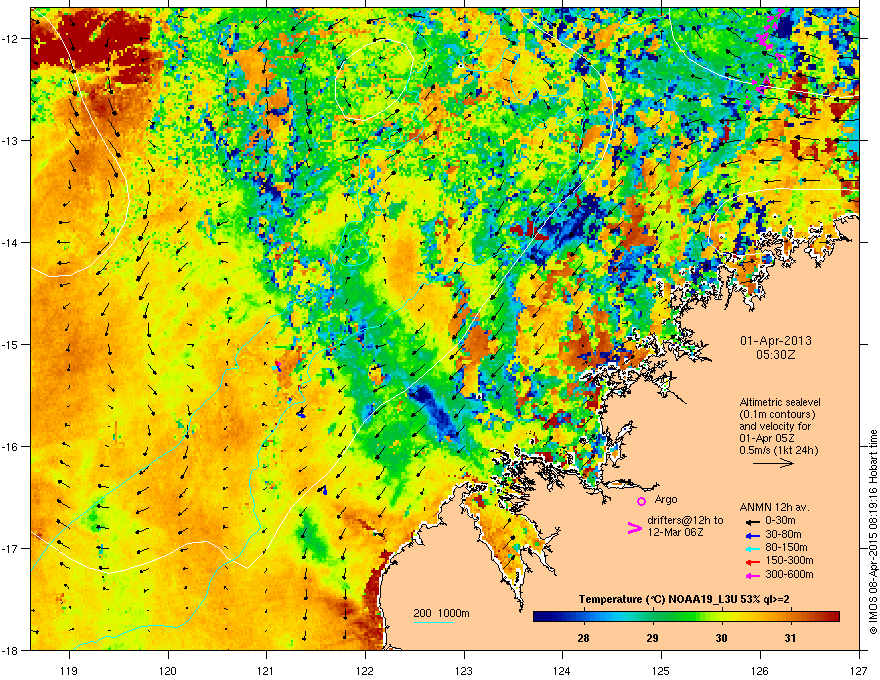Click the latitude axis label -13
This screenshot has height=680, width=880.
pos(11,140)
